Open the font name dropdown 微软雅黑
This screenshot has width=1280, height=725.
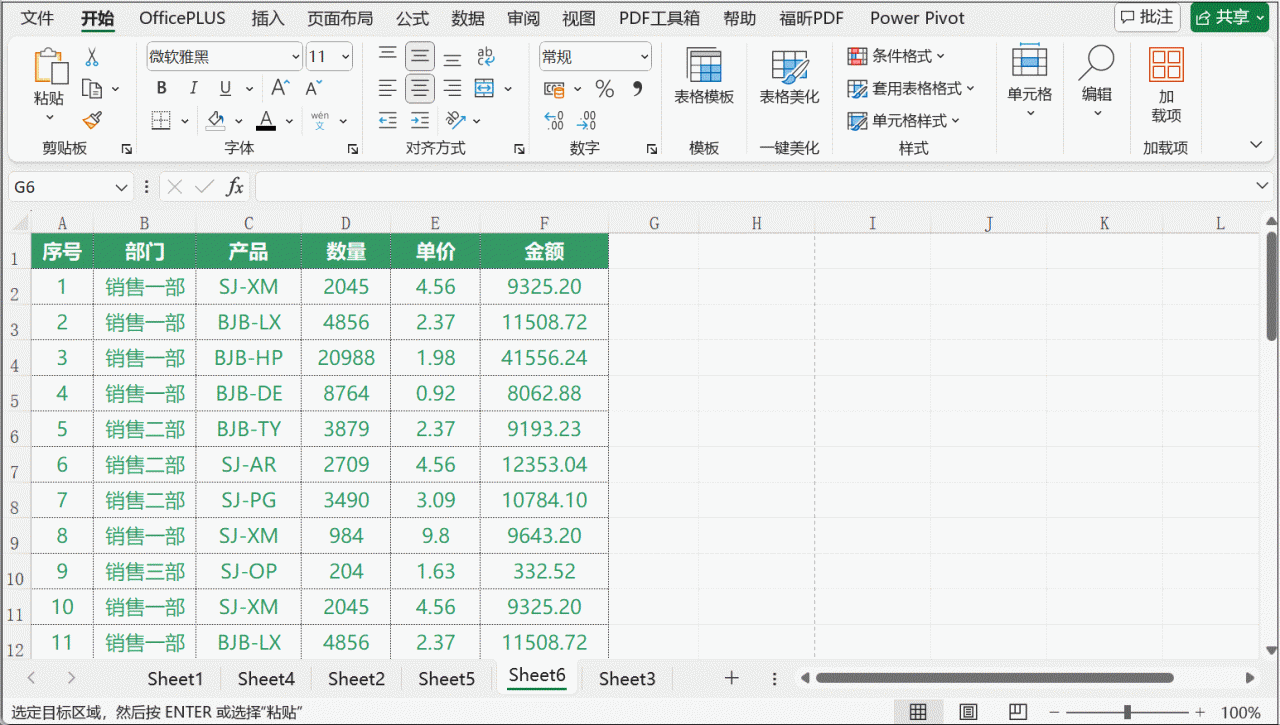click(x=295, y=57)
